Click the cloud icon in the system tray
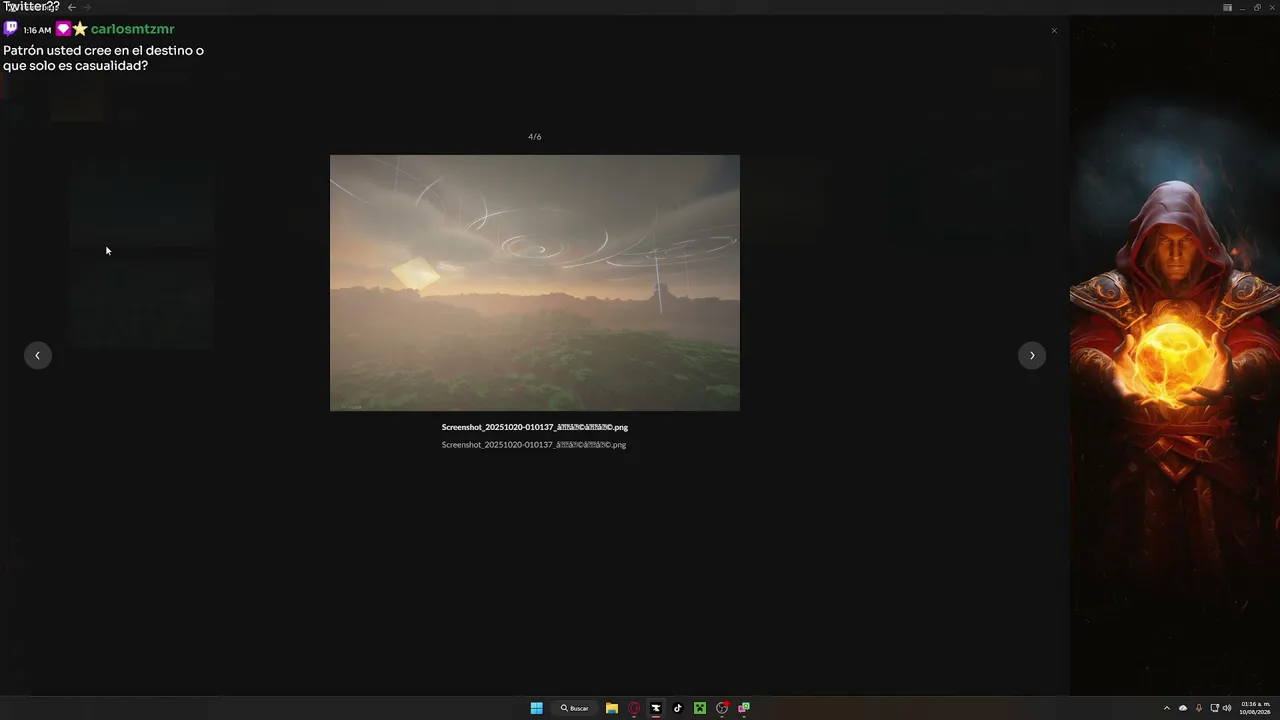Viewport: 1280px width, 720px height. coord(1183,708)
